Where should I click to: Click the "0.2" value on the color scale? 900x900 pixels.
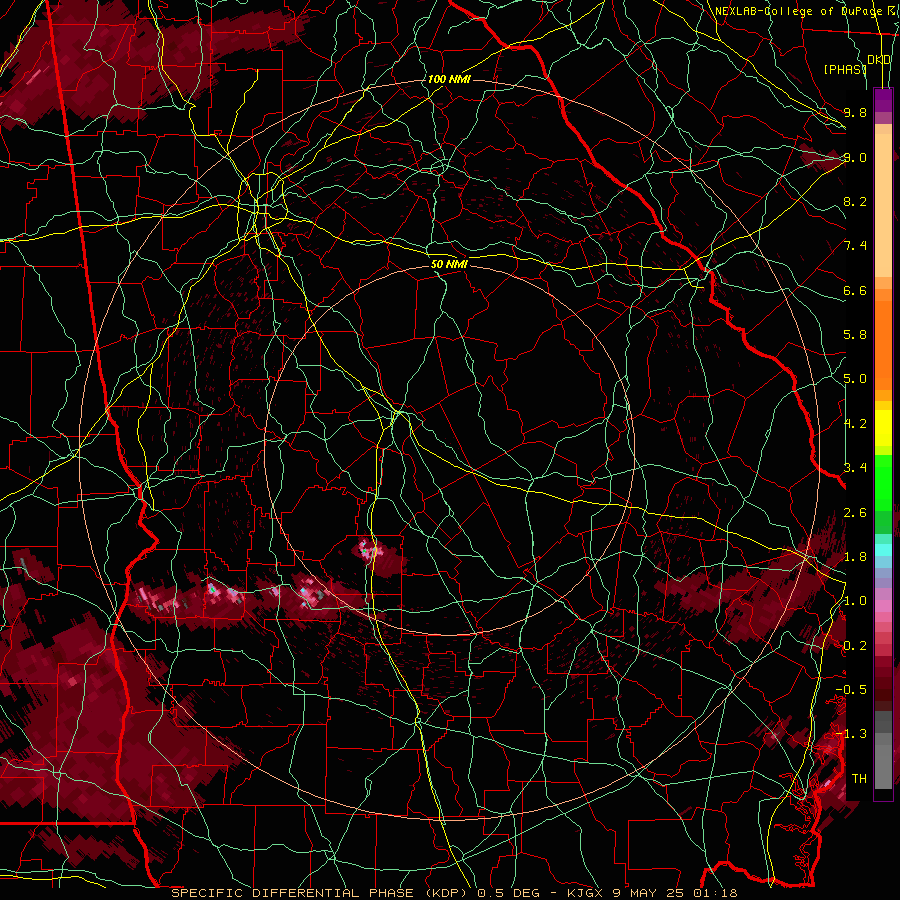coord(855,646)
